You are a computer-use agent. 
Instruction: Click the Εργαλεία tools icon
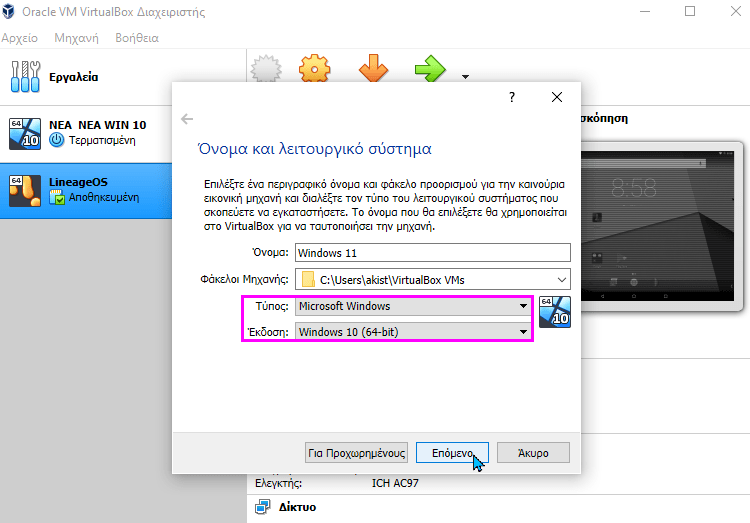tap(22, 76)
